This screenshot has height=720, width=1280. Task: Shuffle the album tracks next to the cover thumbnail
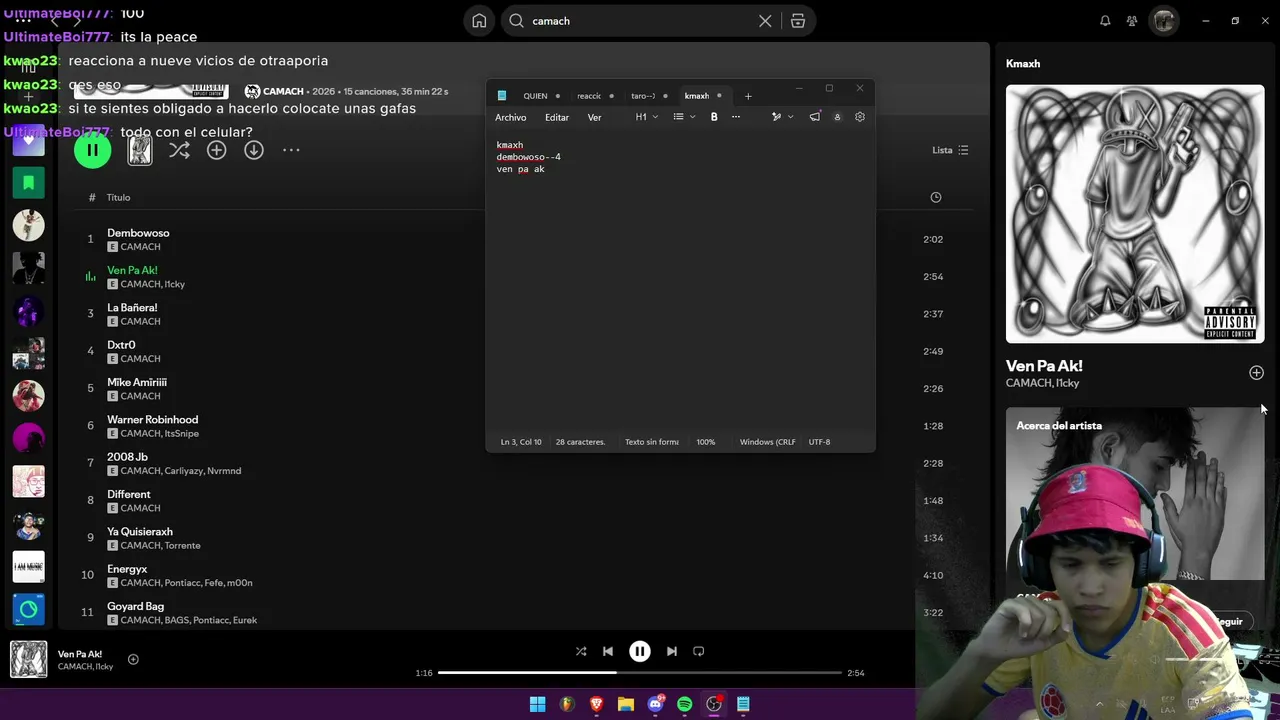click(x=179, y=150)
